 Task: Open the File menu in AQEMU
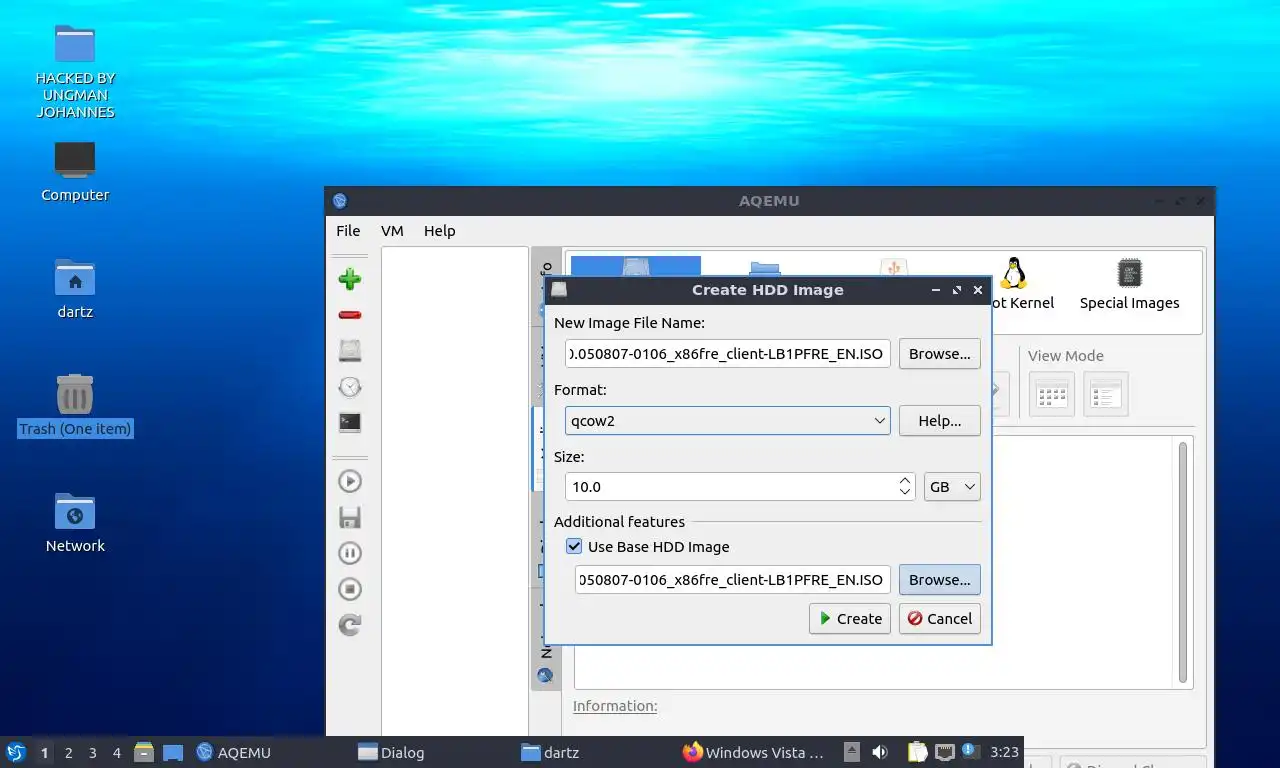[348, 230]
